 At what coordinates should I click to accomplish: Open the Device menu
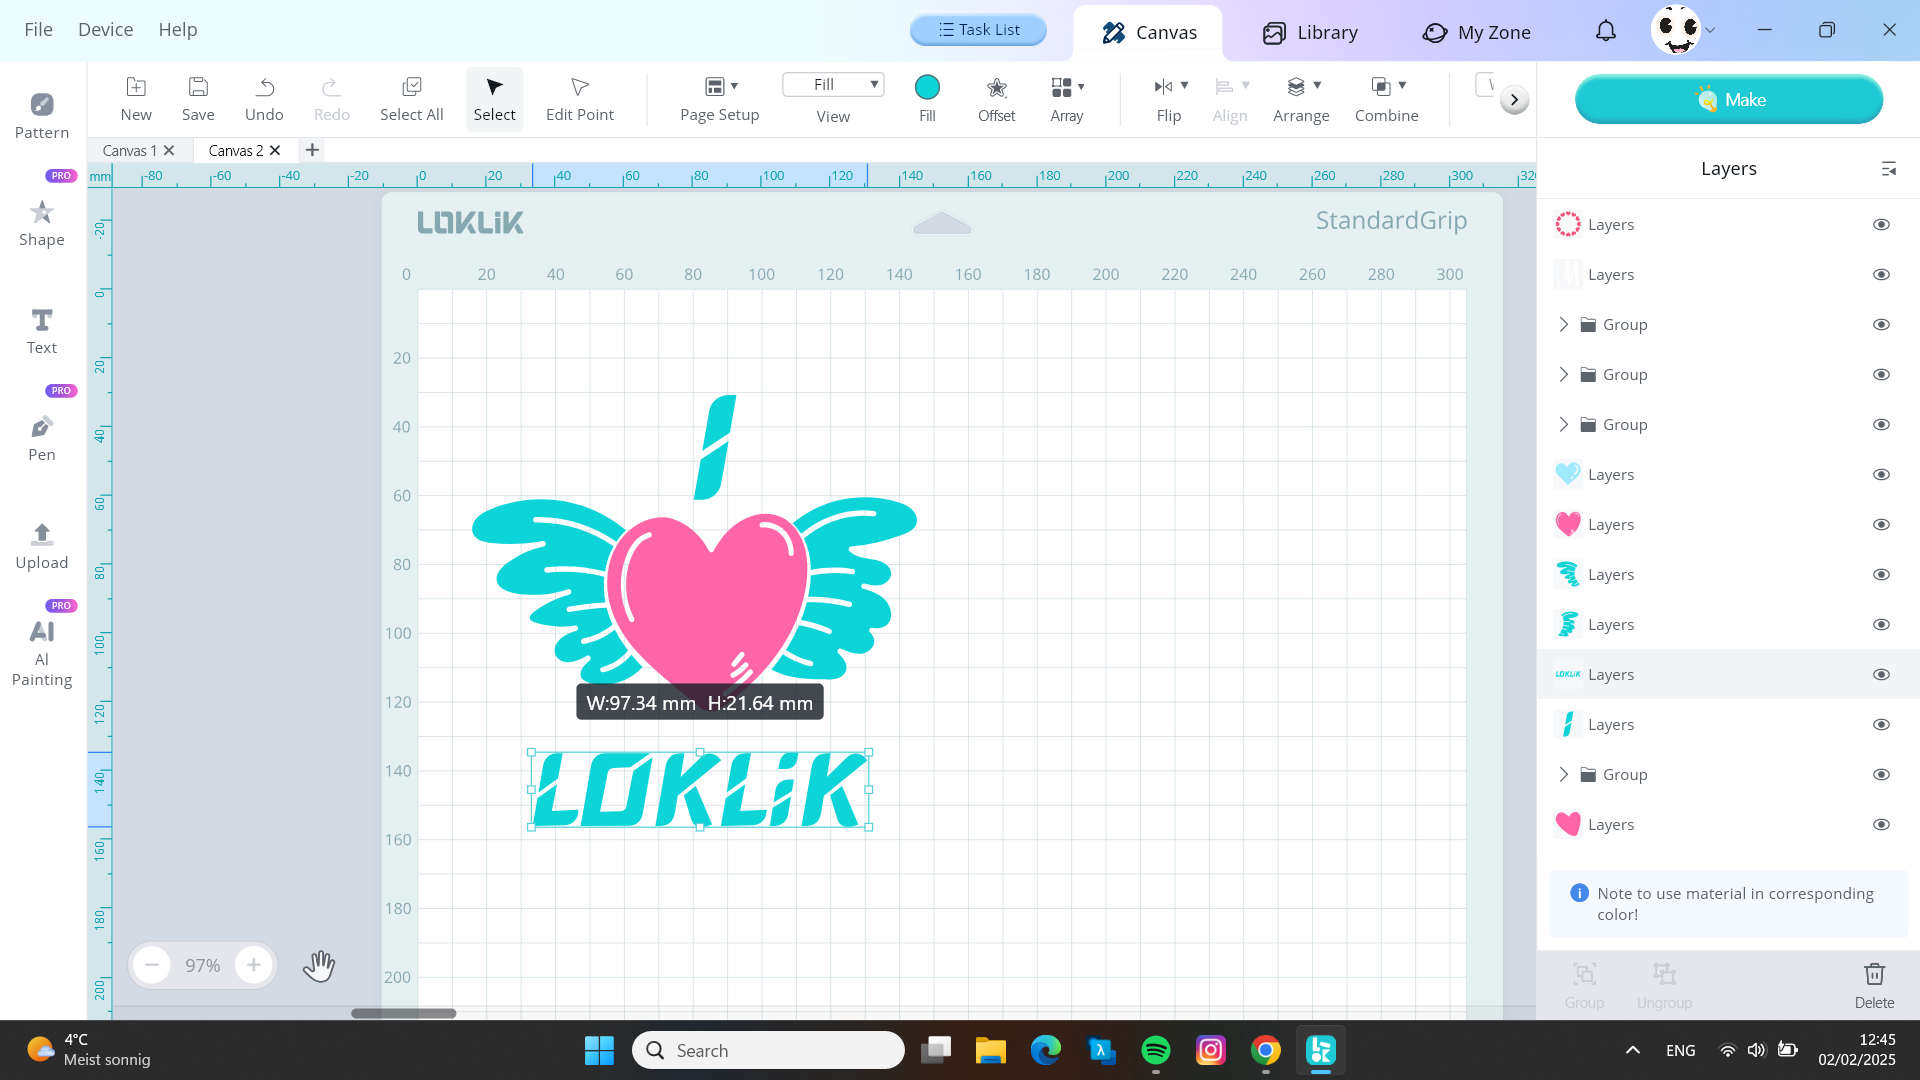coord(106,30)
